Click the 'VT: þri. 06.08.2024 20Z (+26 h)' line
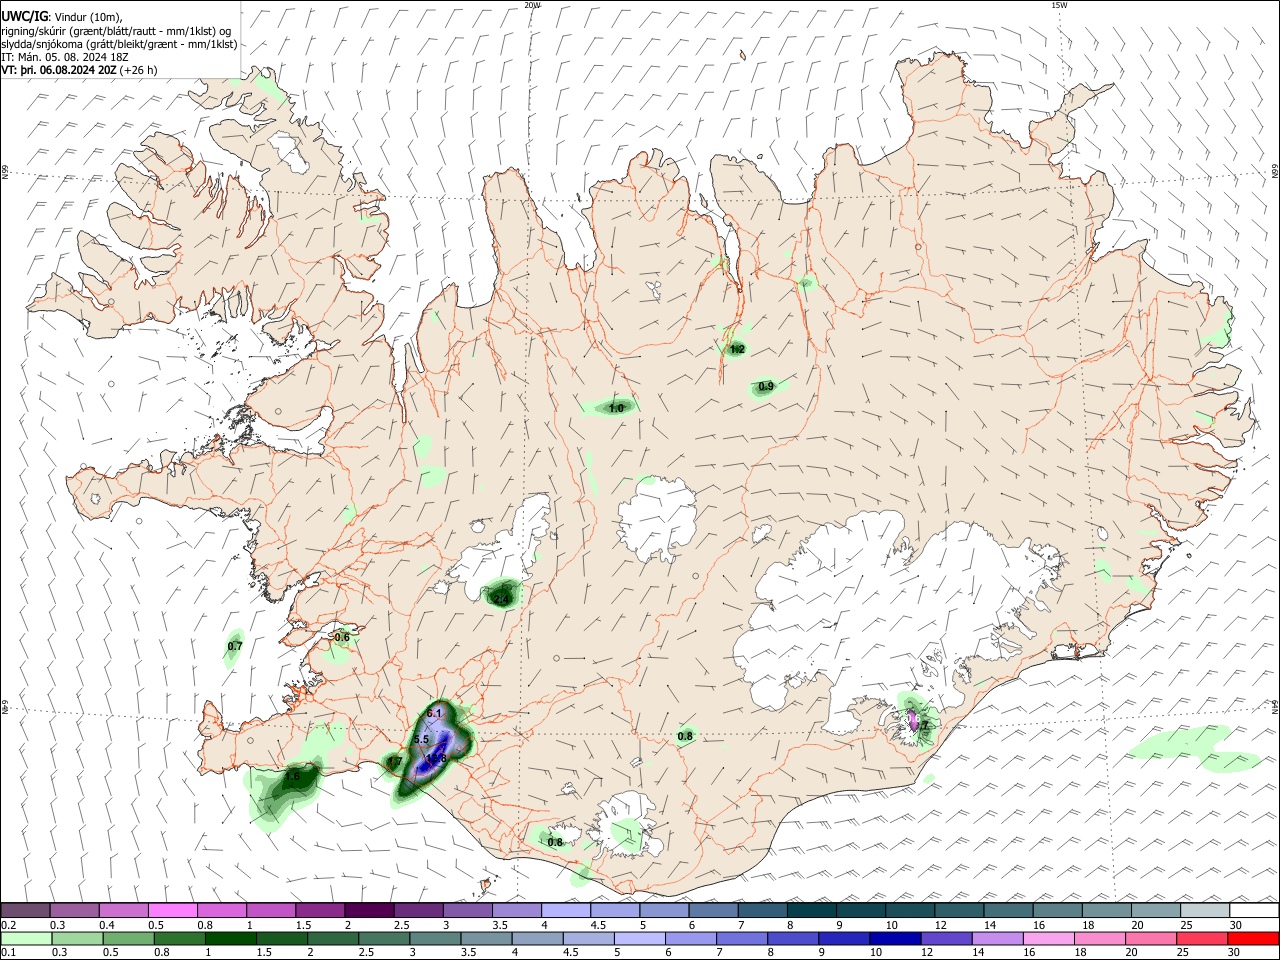1280x960 pixels. [79, 70]
